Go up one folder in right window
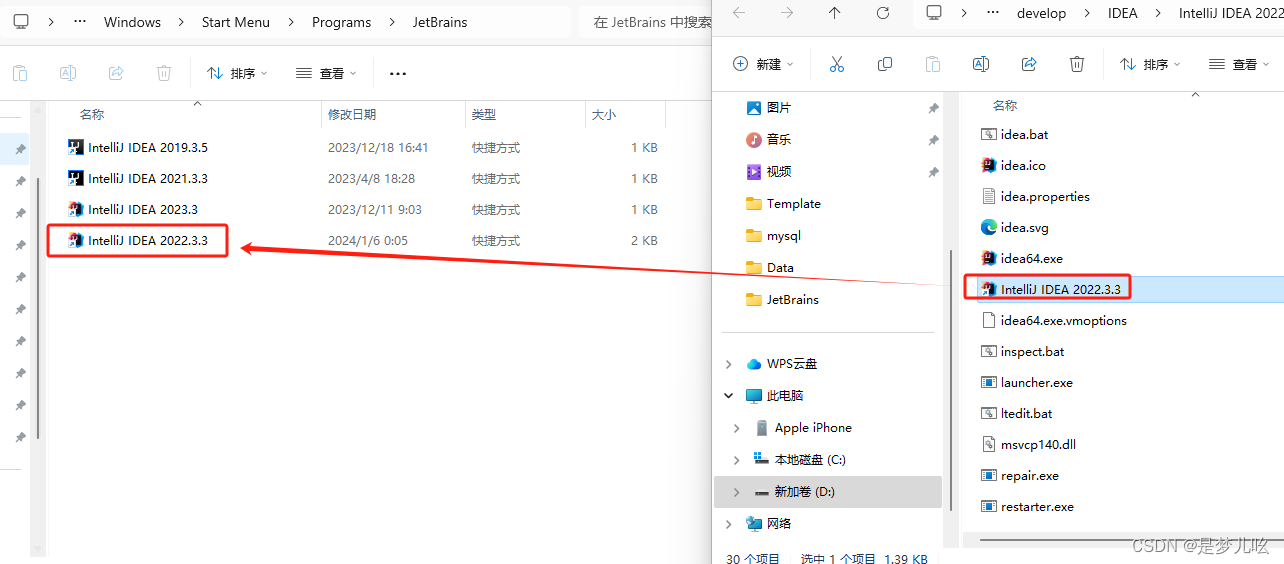This screenshot has height=564, width=1284. [835, 13]
